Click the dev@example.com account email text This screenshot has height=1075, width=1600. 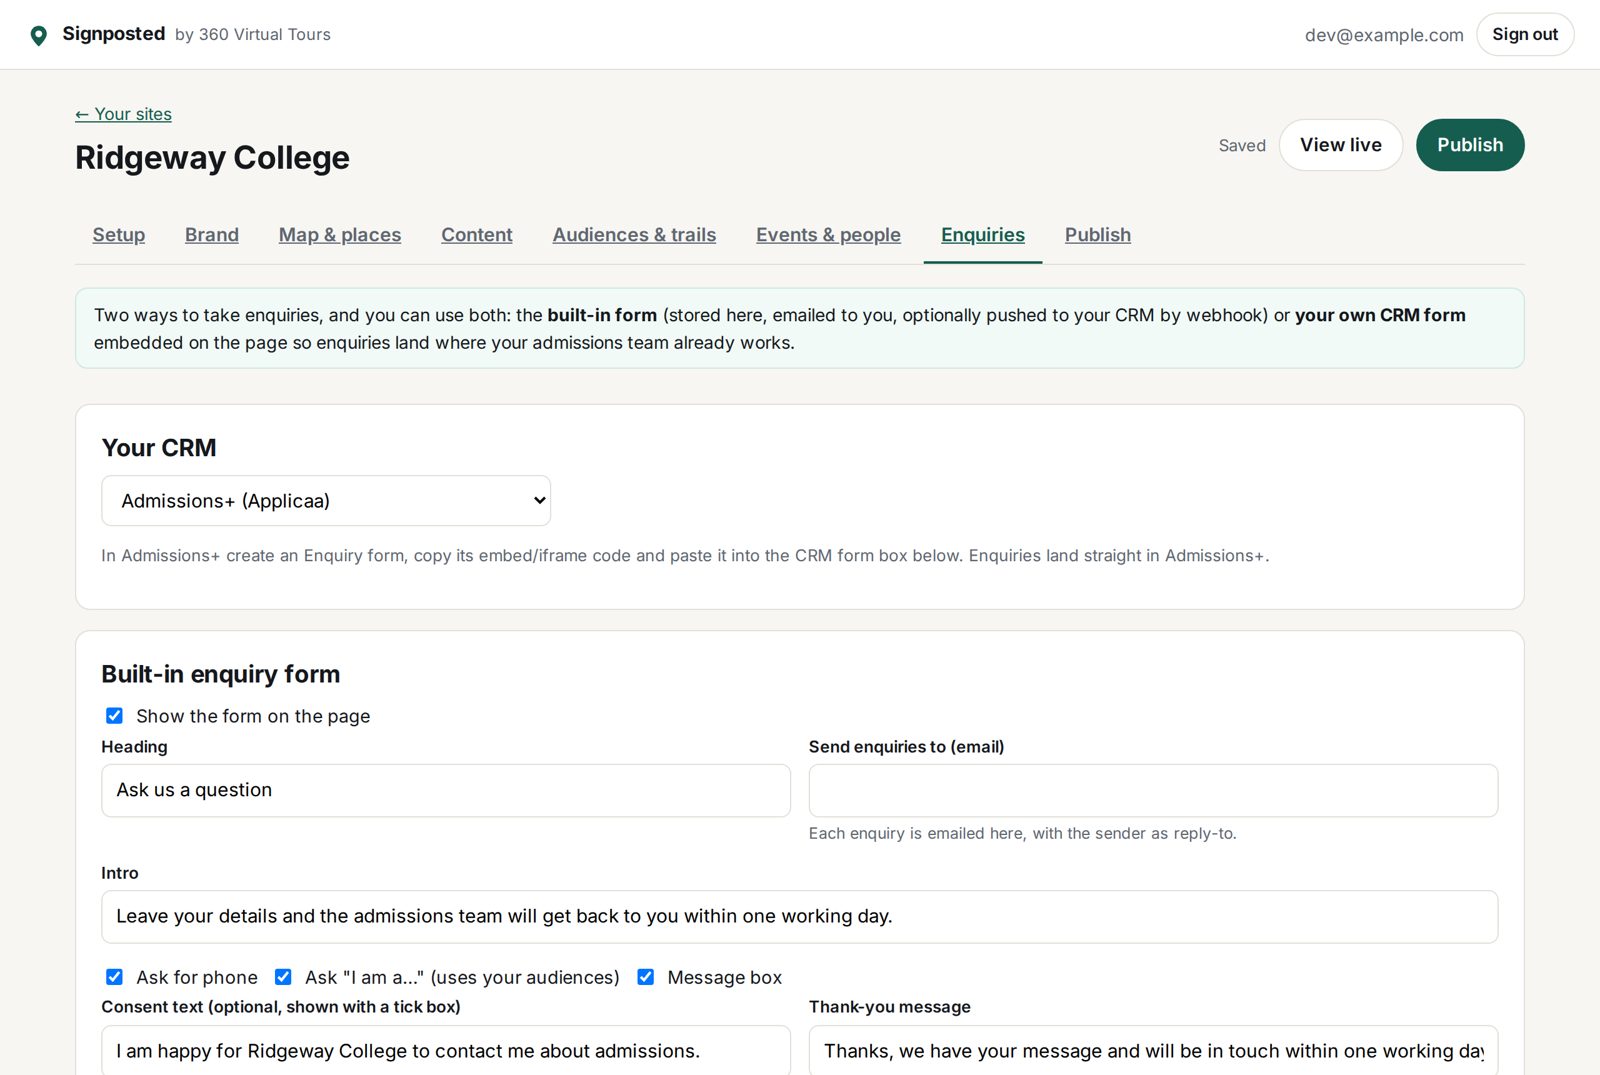click(1384, 35)
